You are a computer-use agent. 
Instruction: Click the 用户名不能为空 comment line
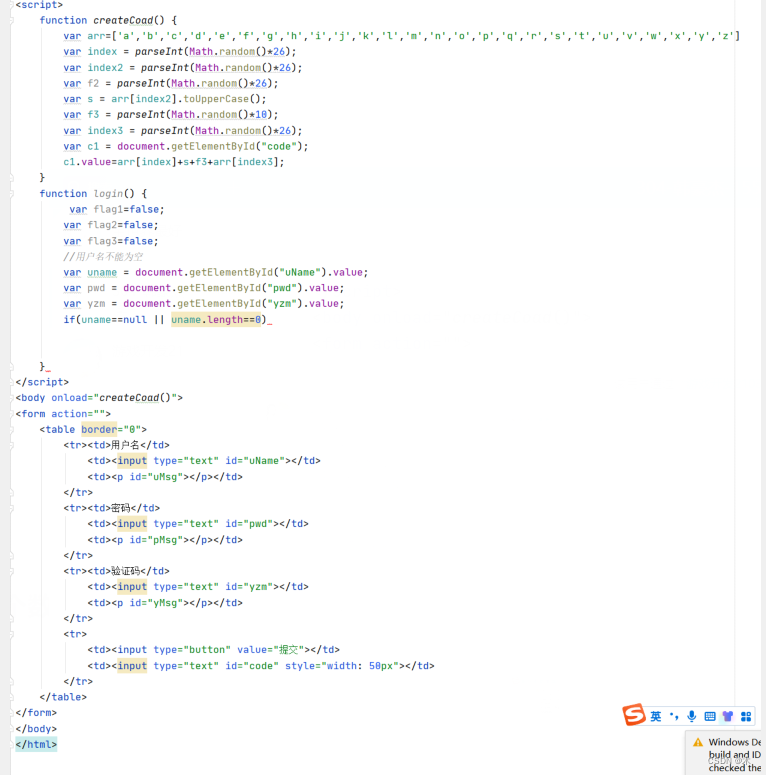click(x=103, y=257)
